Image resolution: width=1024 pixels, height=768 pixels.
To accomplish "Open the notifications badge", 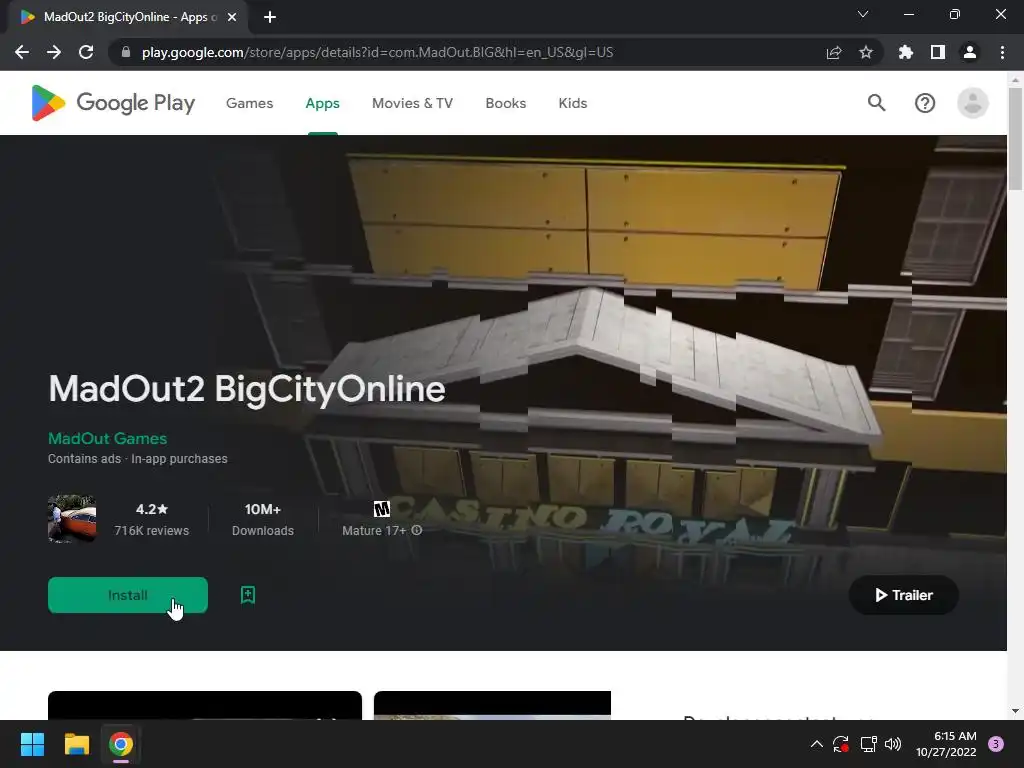I will pos(996,744).
